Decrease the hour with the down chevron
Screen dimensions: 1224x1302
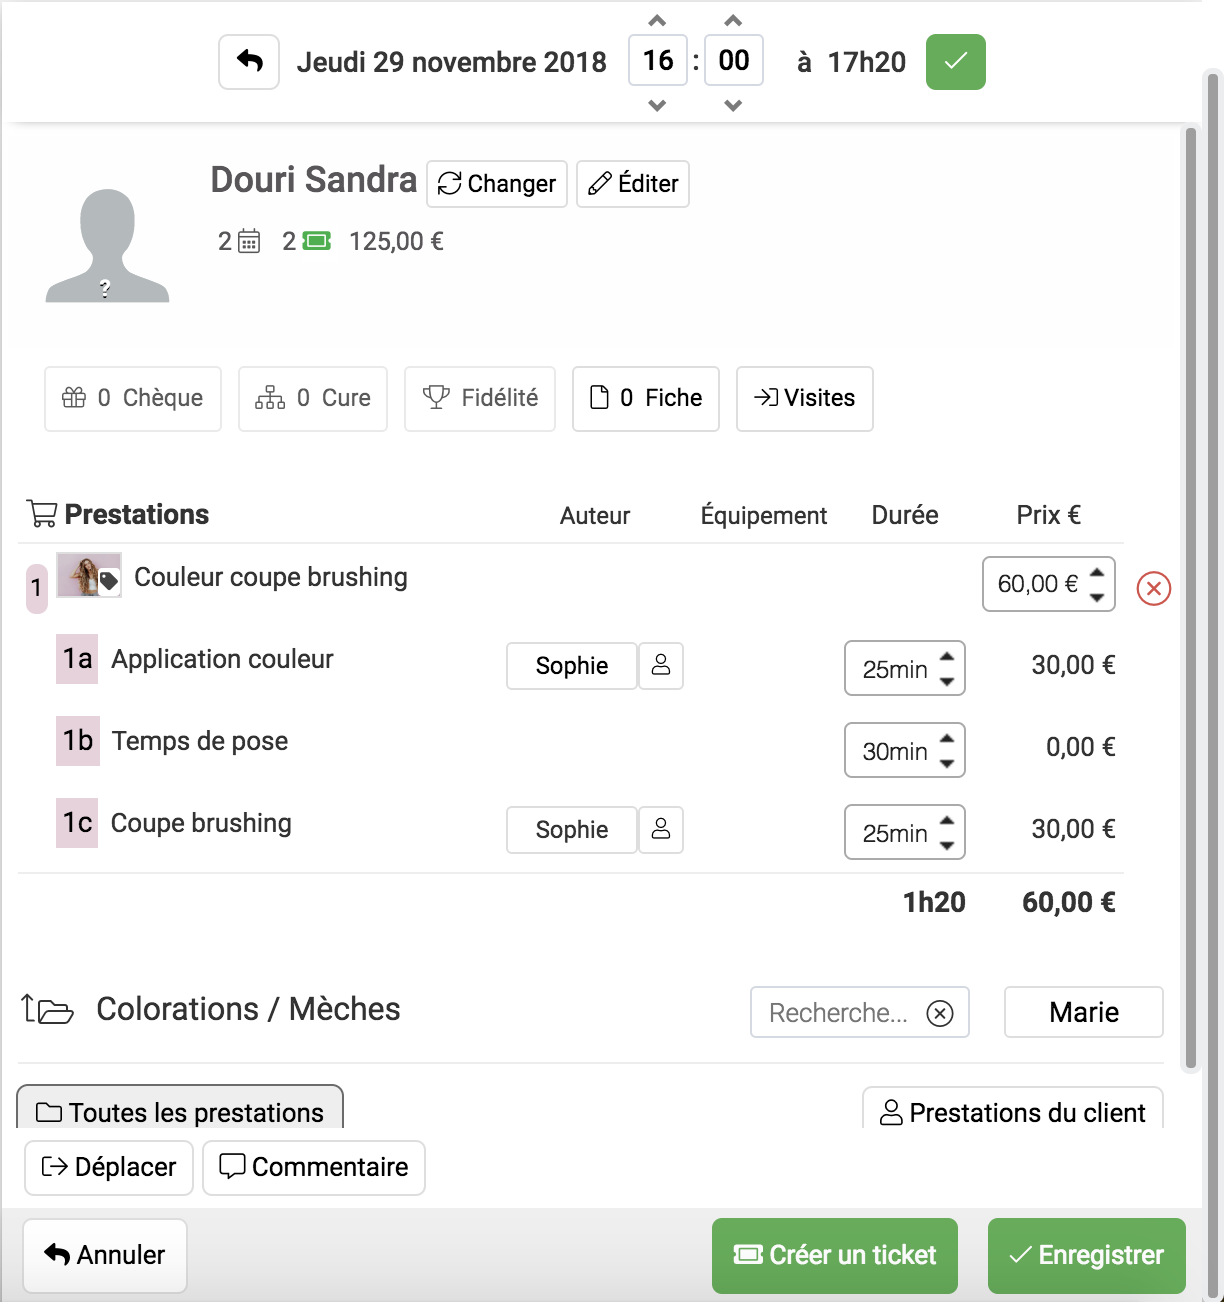pos(657,105)
